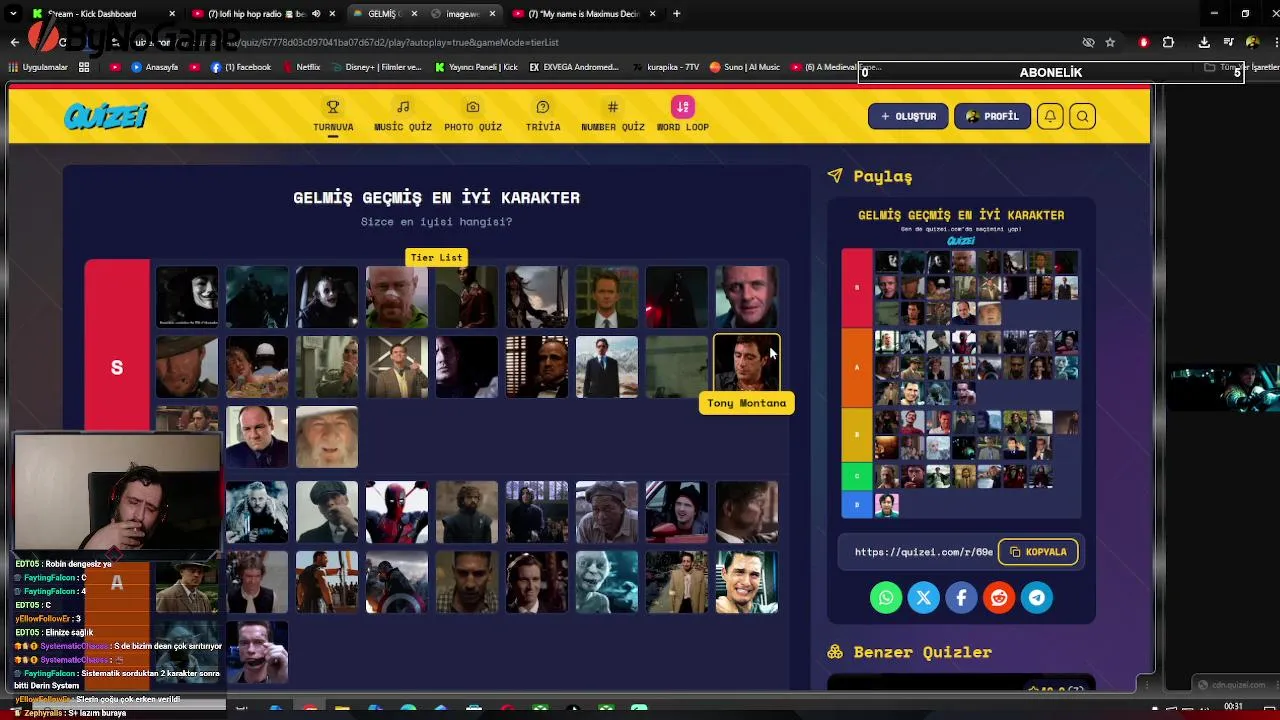The image size is (1280, 720).
Task: Open the Word Loop section
Action: (x=683, y=116)
